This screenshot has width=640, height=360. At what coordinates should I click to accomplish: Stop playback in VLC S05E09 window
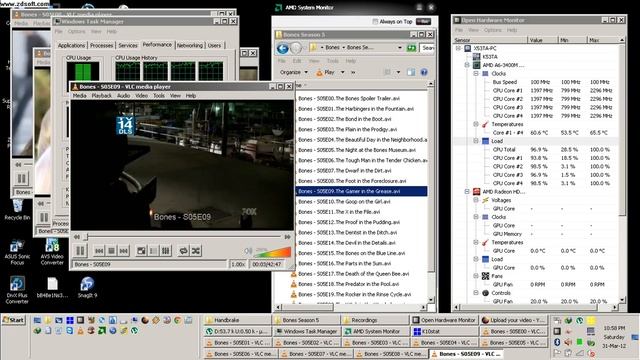[111, 251]
